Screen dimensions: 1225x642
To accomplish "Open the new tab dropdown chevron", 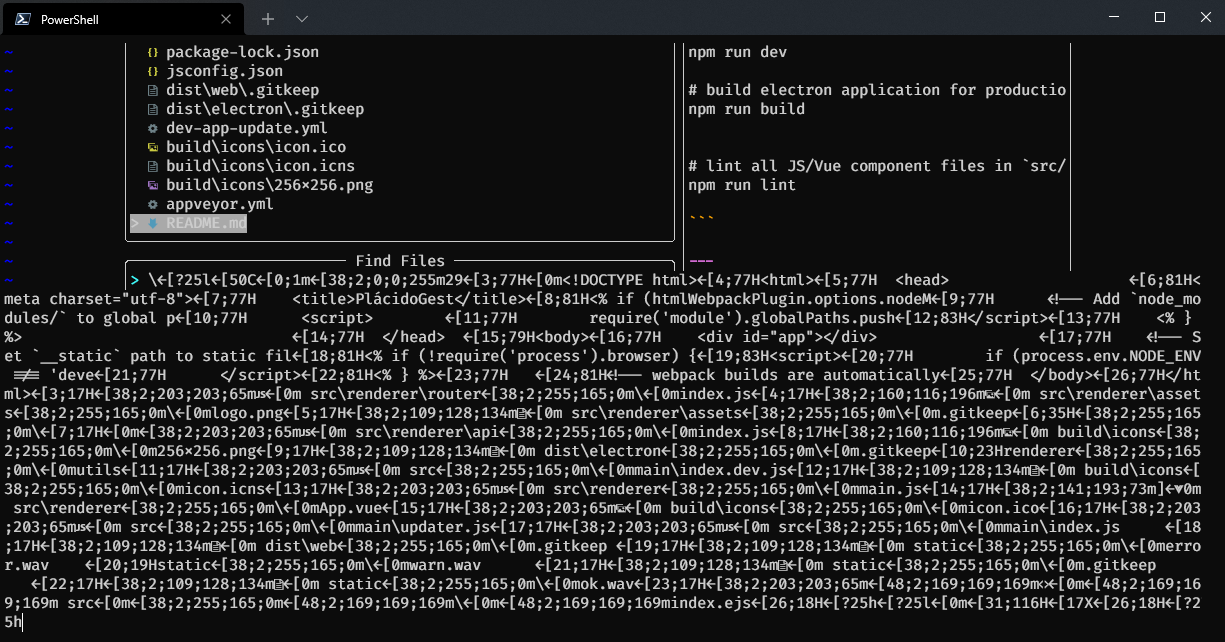I will click(x=301, y=18).
